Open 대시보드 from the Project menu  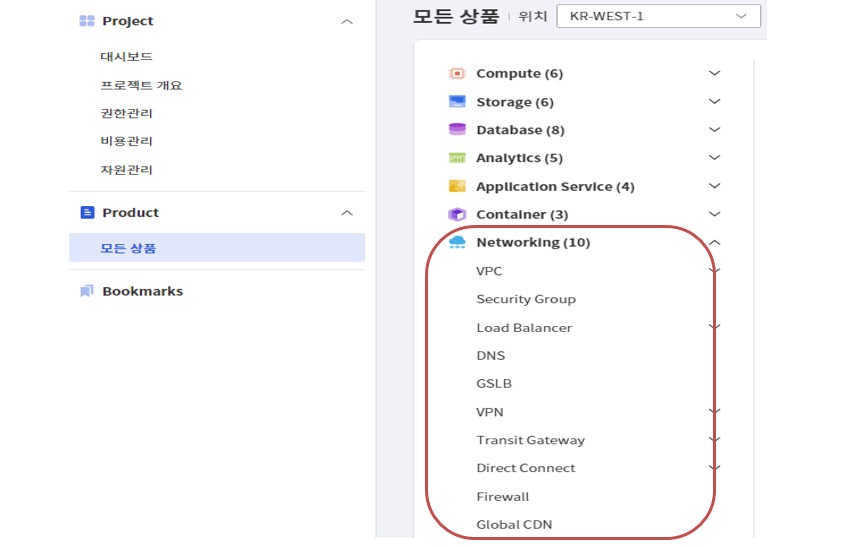tap(126, 57)
